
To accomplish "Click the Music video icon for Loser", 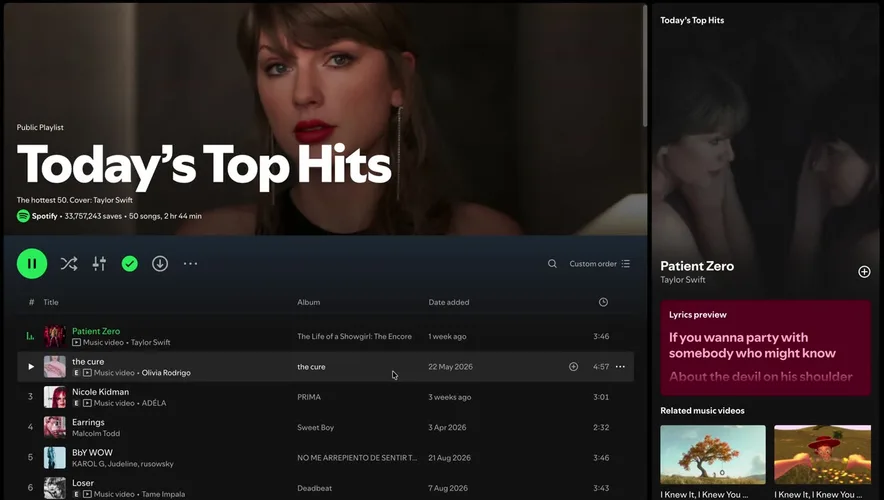I will click(87, 494).
